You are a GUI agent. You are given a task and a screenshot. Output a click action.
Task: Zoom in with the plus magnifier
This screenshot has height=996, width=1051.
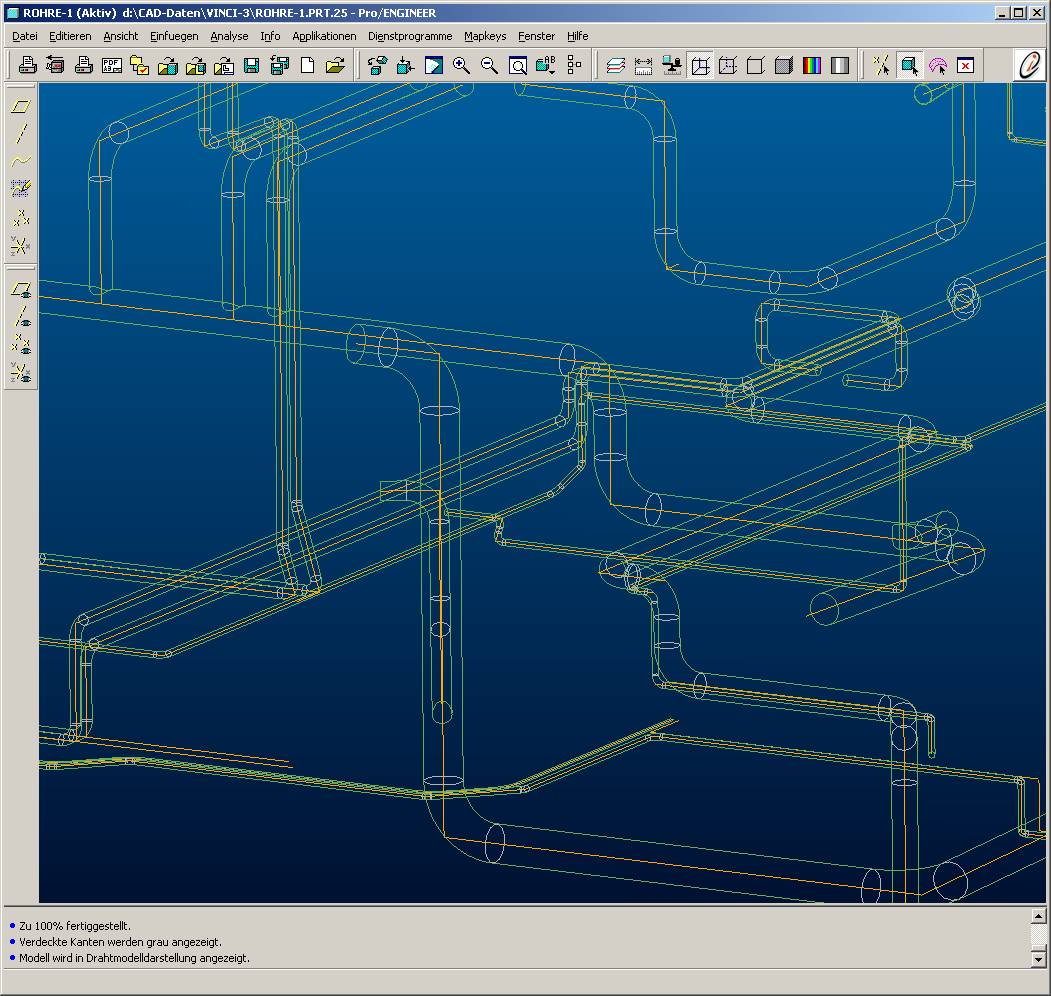461,65
